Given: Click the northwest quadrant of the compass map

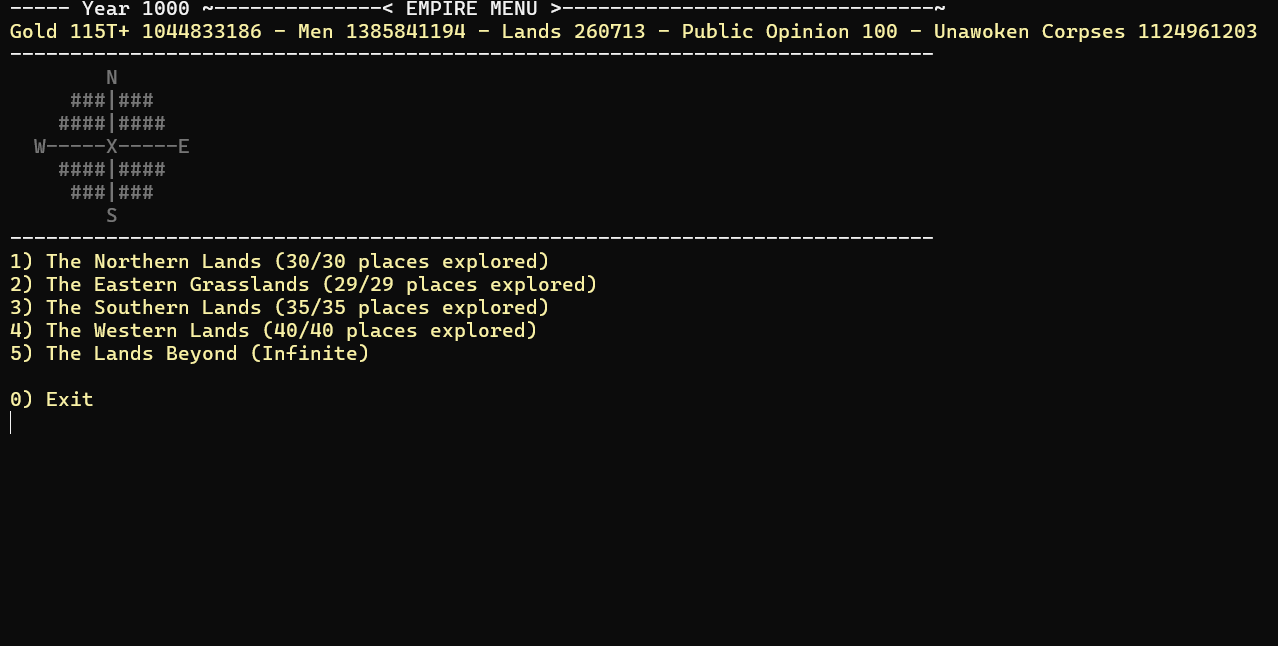Looking at the screenshot, I should 84,112.
